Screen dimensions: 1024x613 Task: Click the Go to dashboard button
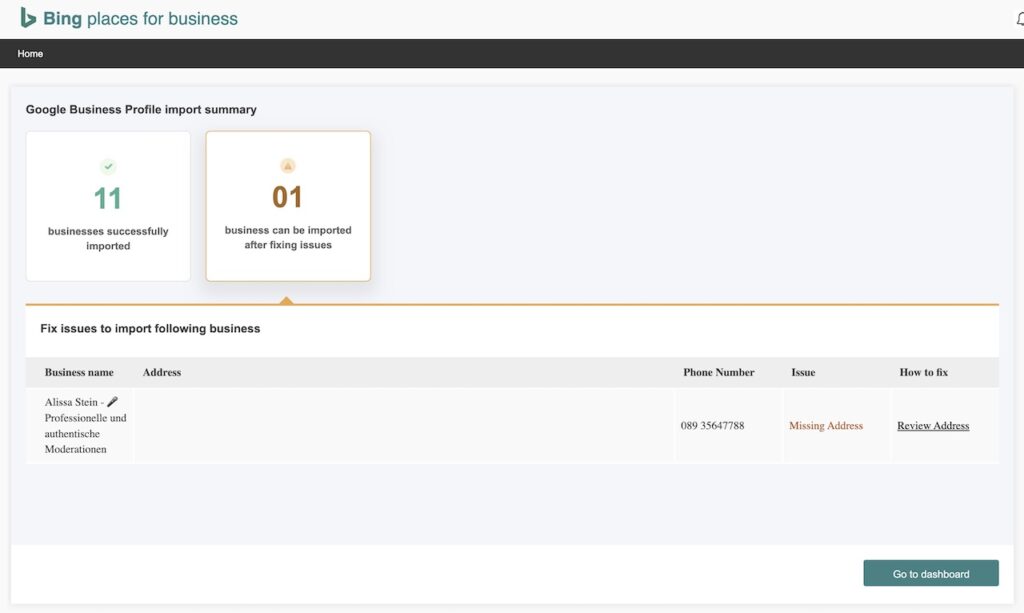(931, 573)
